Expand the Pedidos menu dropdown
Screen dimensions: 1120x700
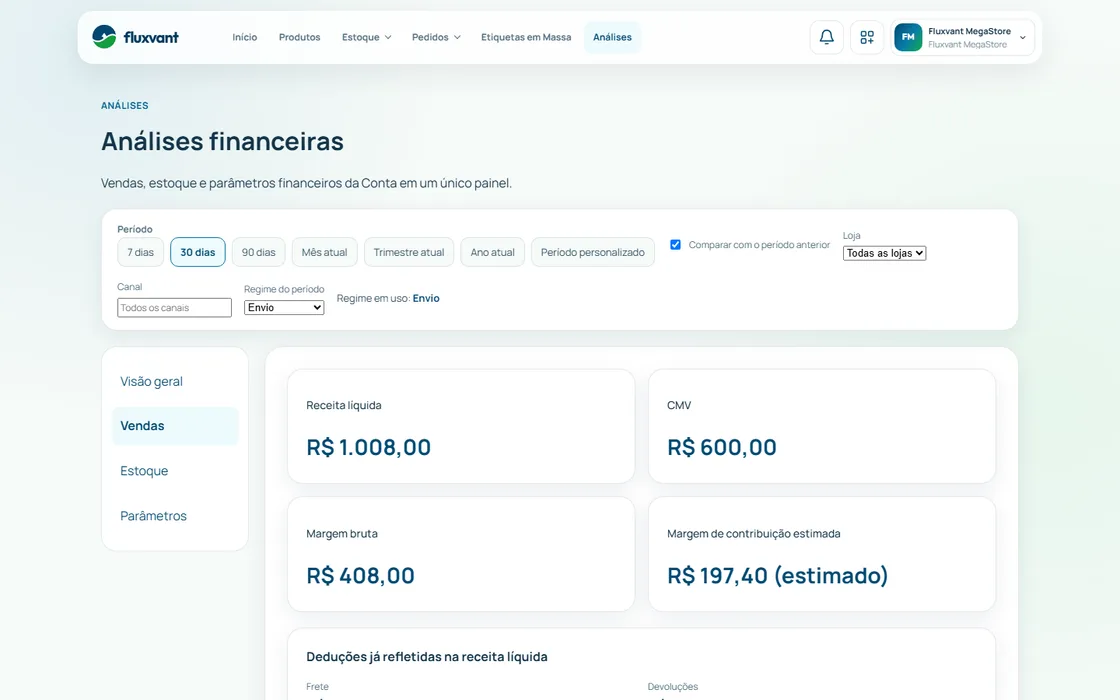tap(436, 37)
